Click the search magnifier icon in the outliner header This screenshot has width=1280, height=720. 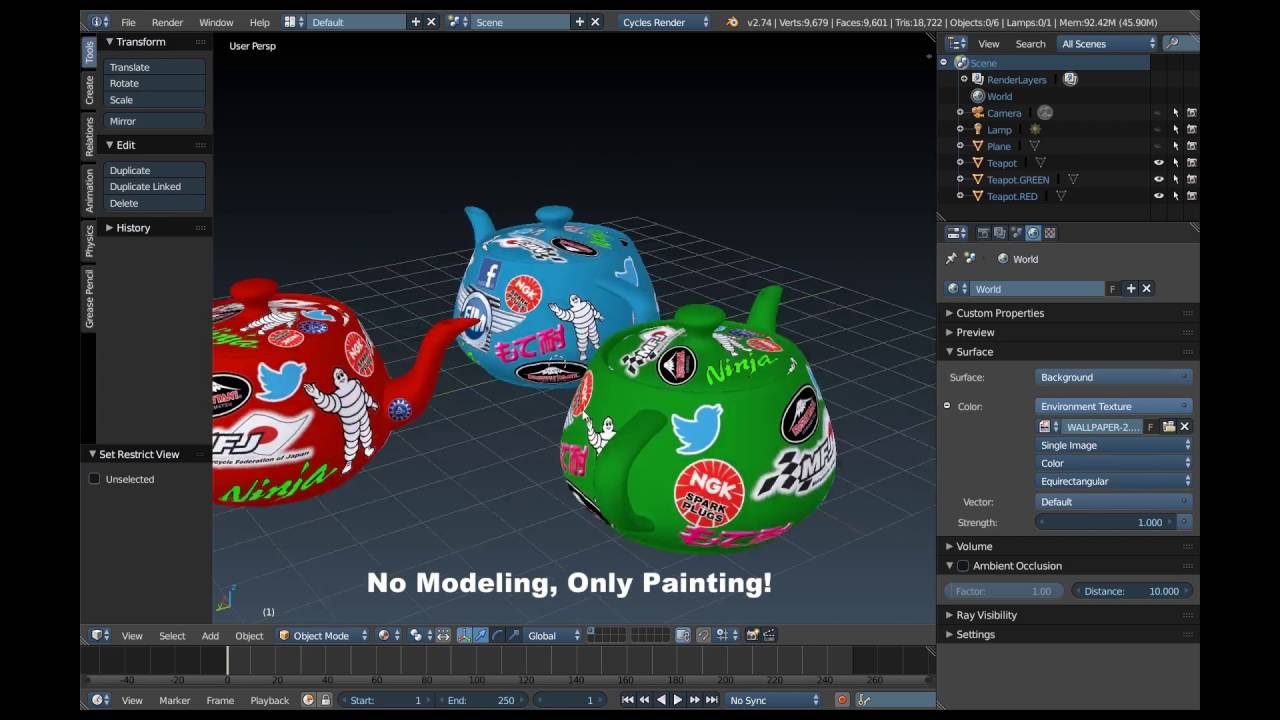pos(1172,44)
